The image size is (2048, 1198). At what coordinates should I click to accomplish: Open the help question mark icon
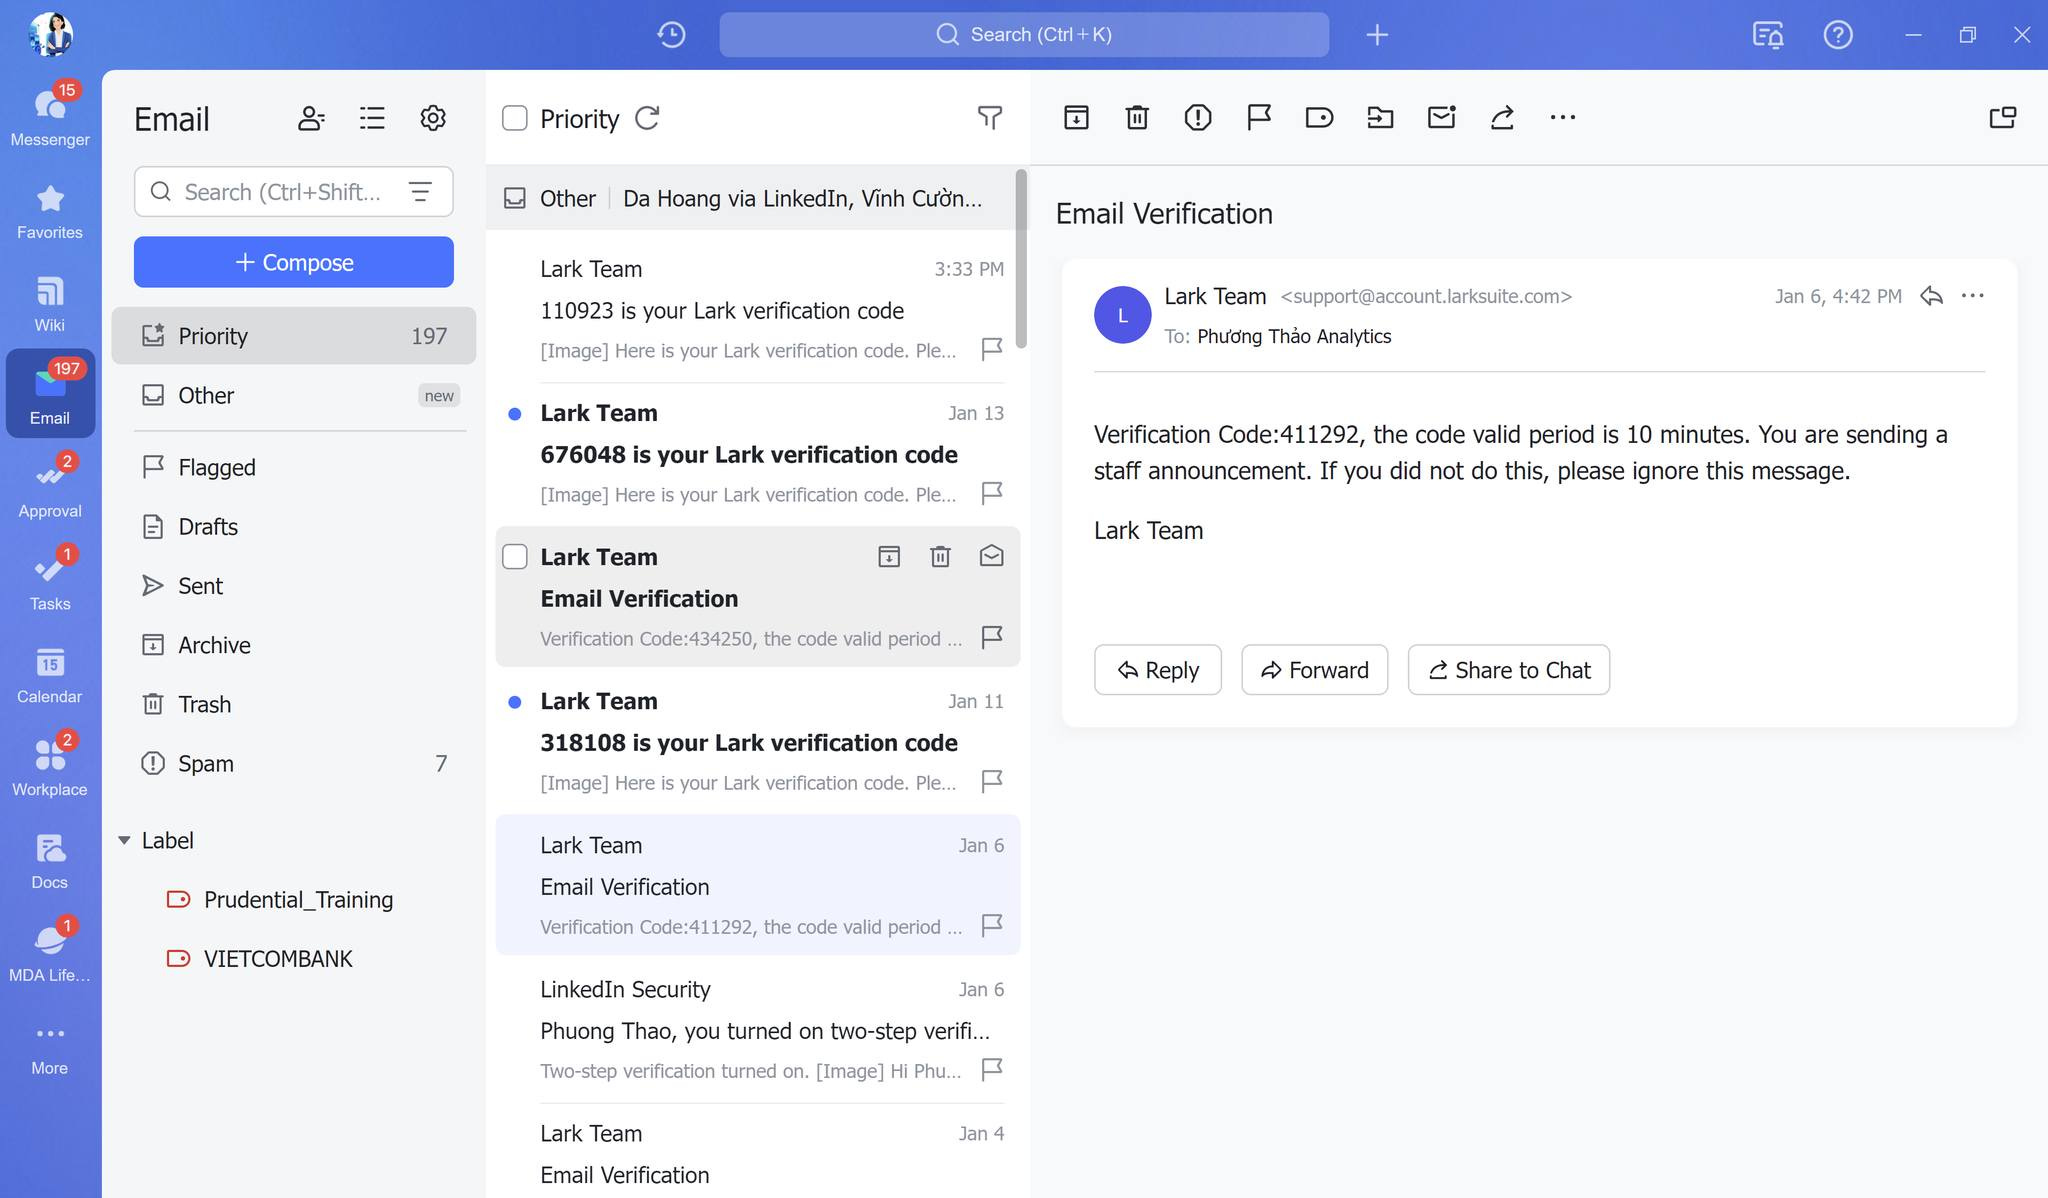(x=1838, y=35)
